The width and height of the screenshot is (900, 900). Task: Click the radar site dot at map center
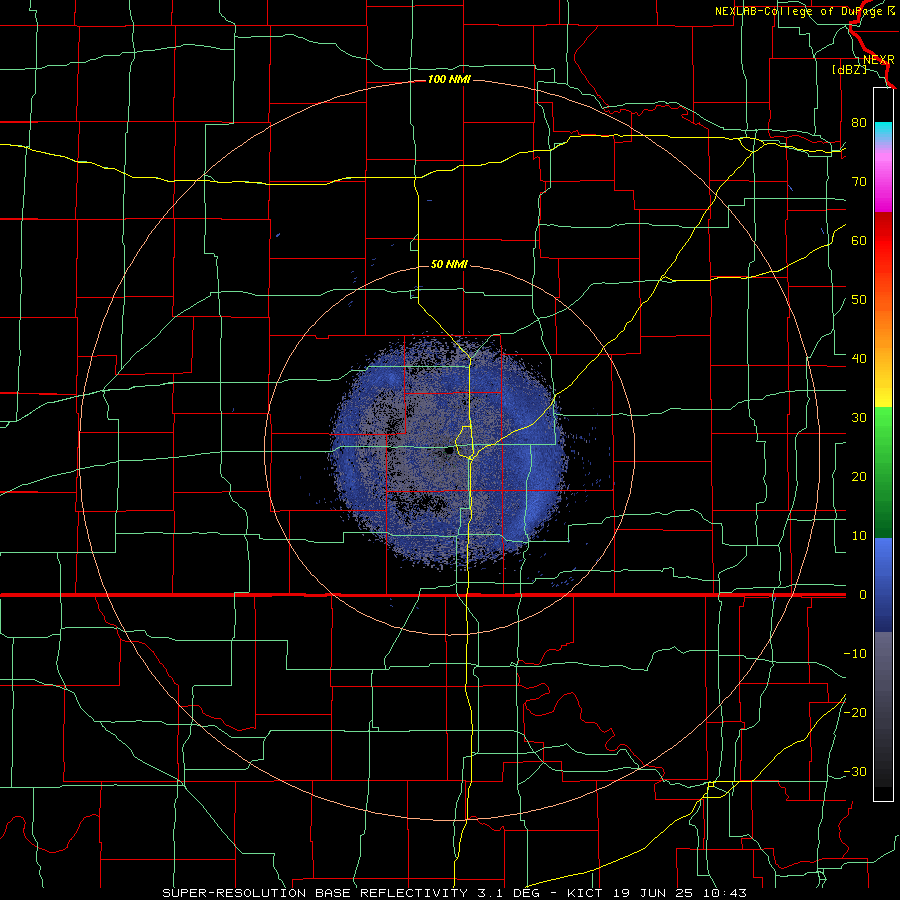449,452
